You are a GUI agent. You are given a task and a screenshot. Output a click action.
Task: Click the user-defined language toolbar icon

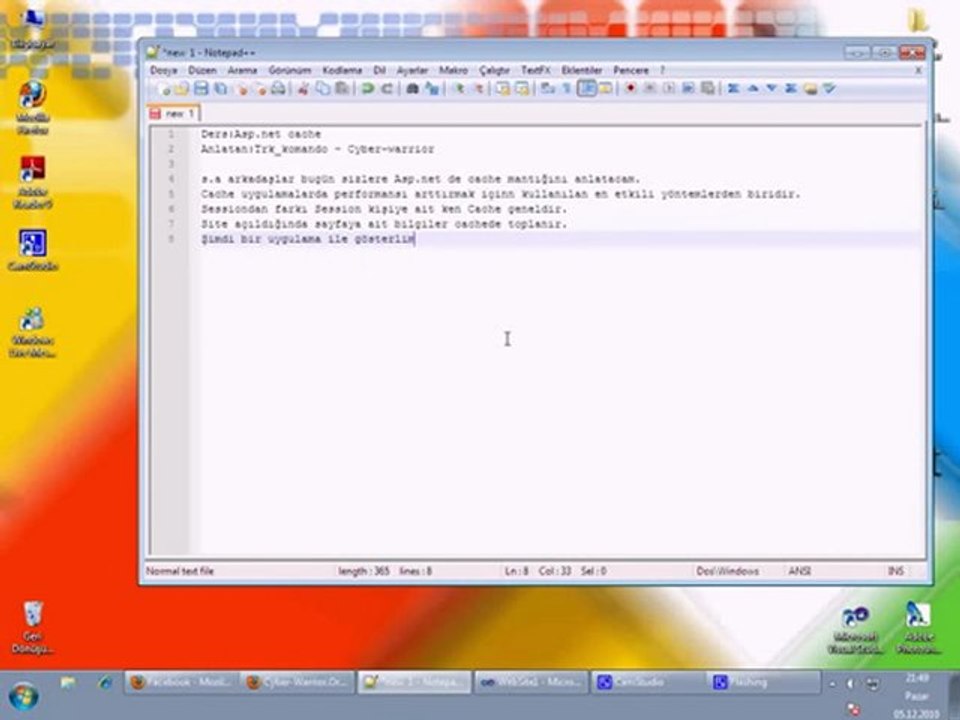(606, 89)
